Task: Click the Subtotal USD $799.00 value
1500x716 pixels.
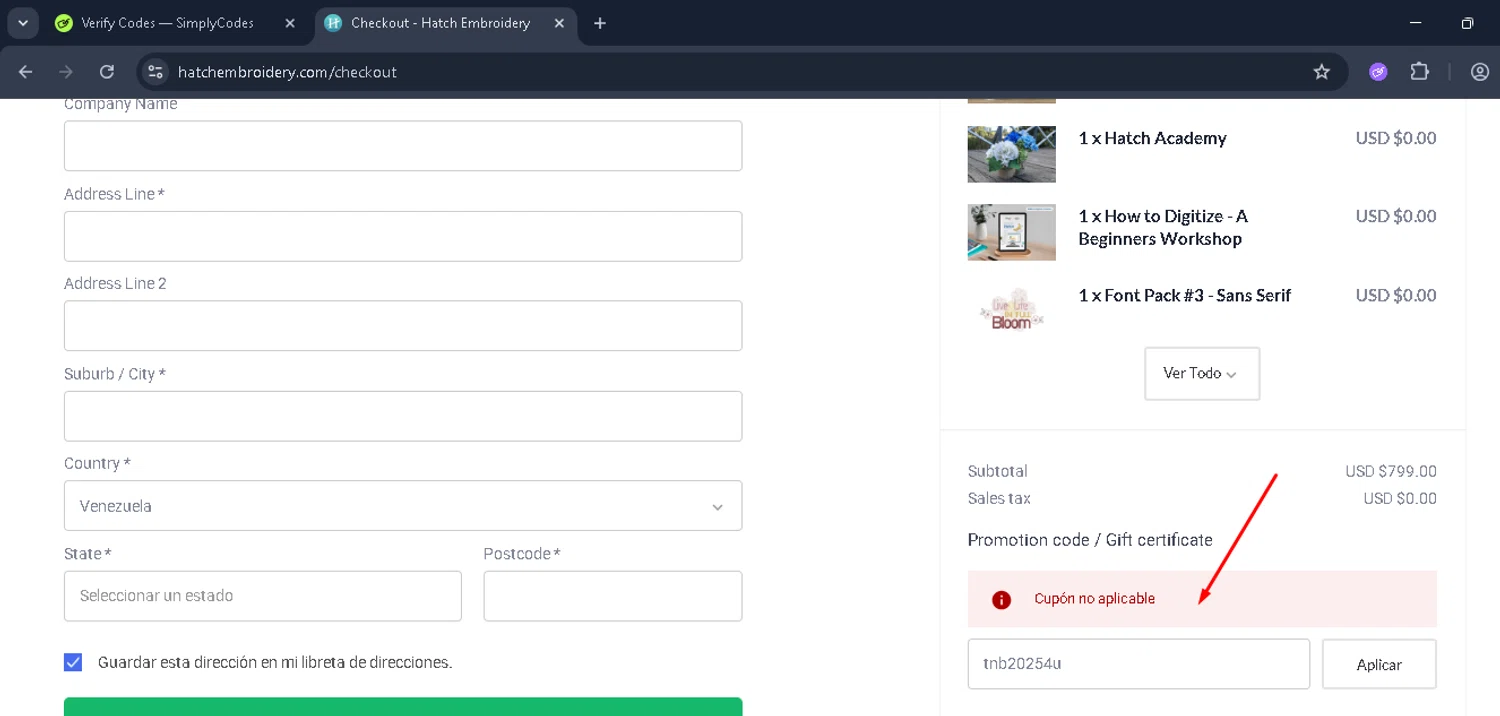Action: point(1391,471)
